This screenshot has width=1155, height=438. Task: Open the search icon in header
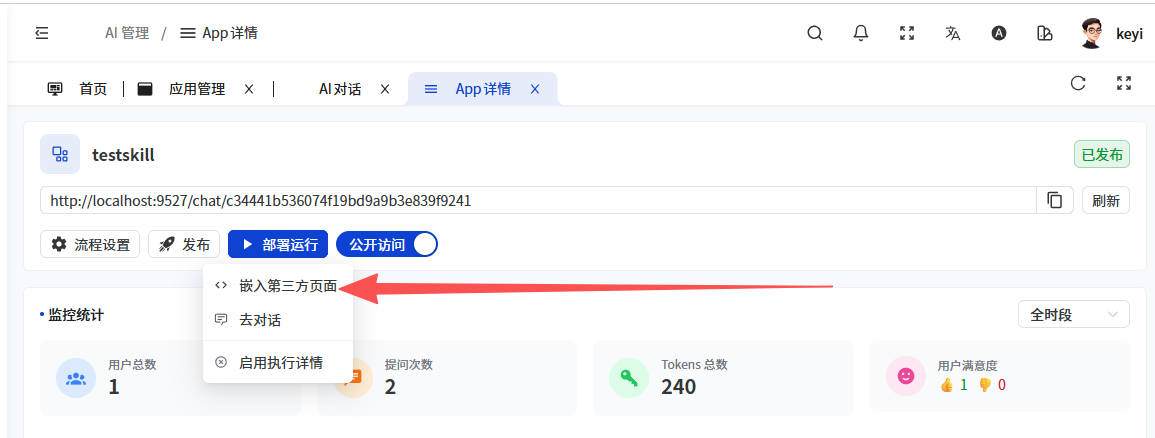[x=815, y=33]
